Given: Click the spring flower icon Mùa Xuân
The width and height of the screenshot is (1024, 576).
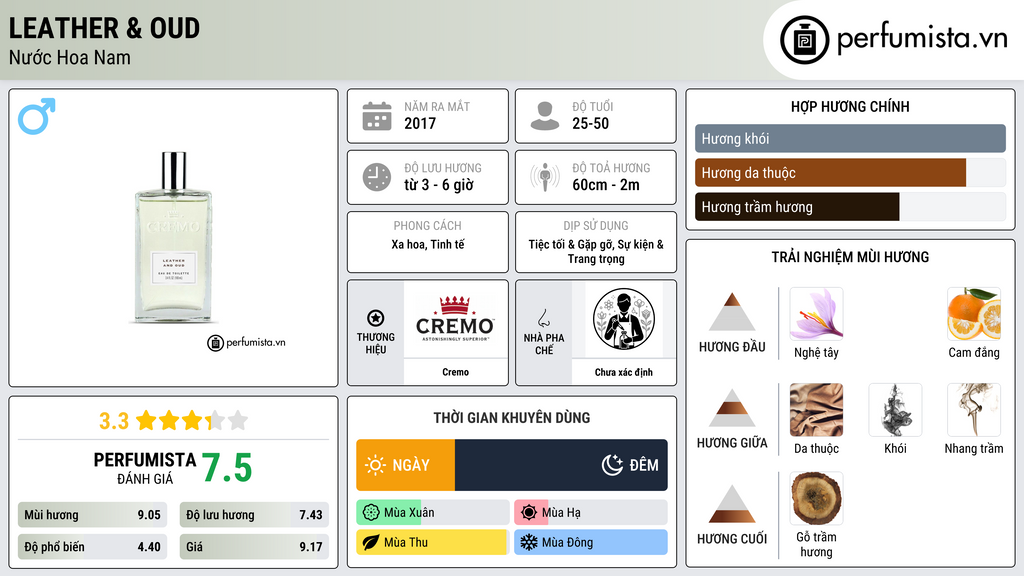Looking at the screenshot, I should pos(371,513).
